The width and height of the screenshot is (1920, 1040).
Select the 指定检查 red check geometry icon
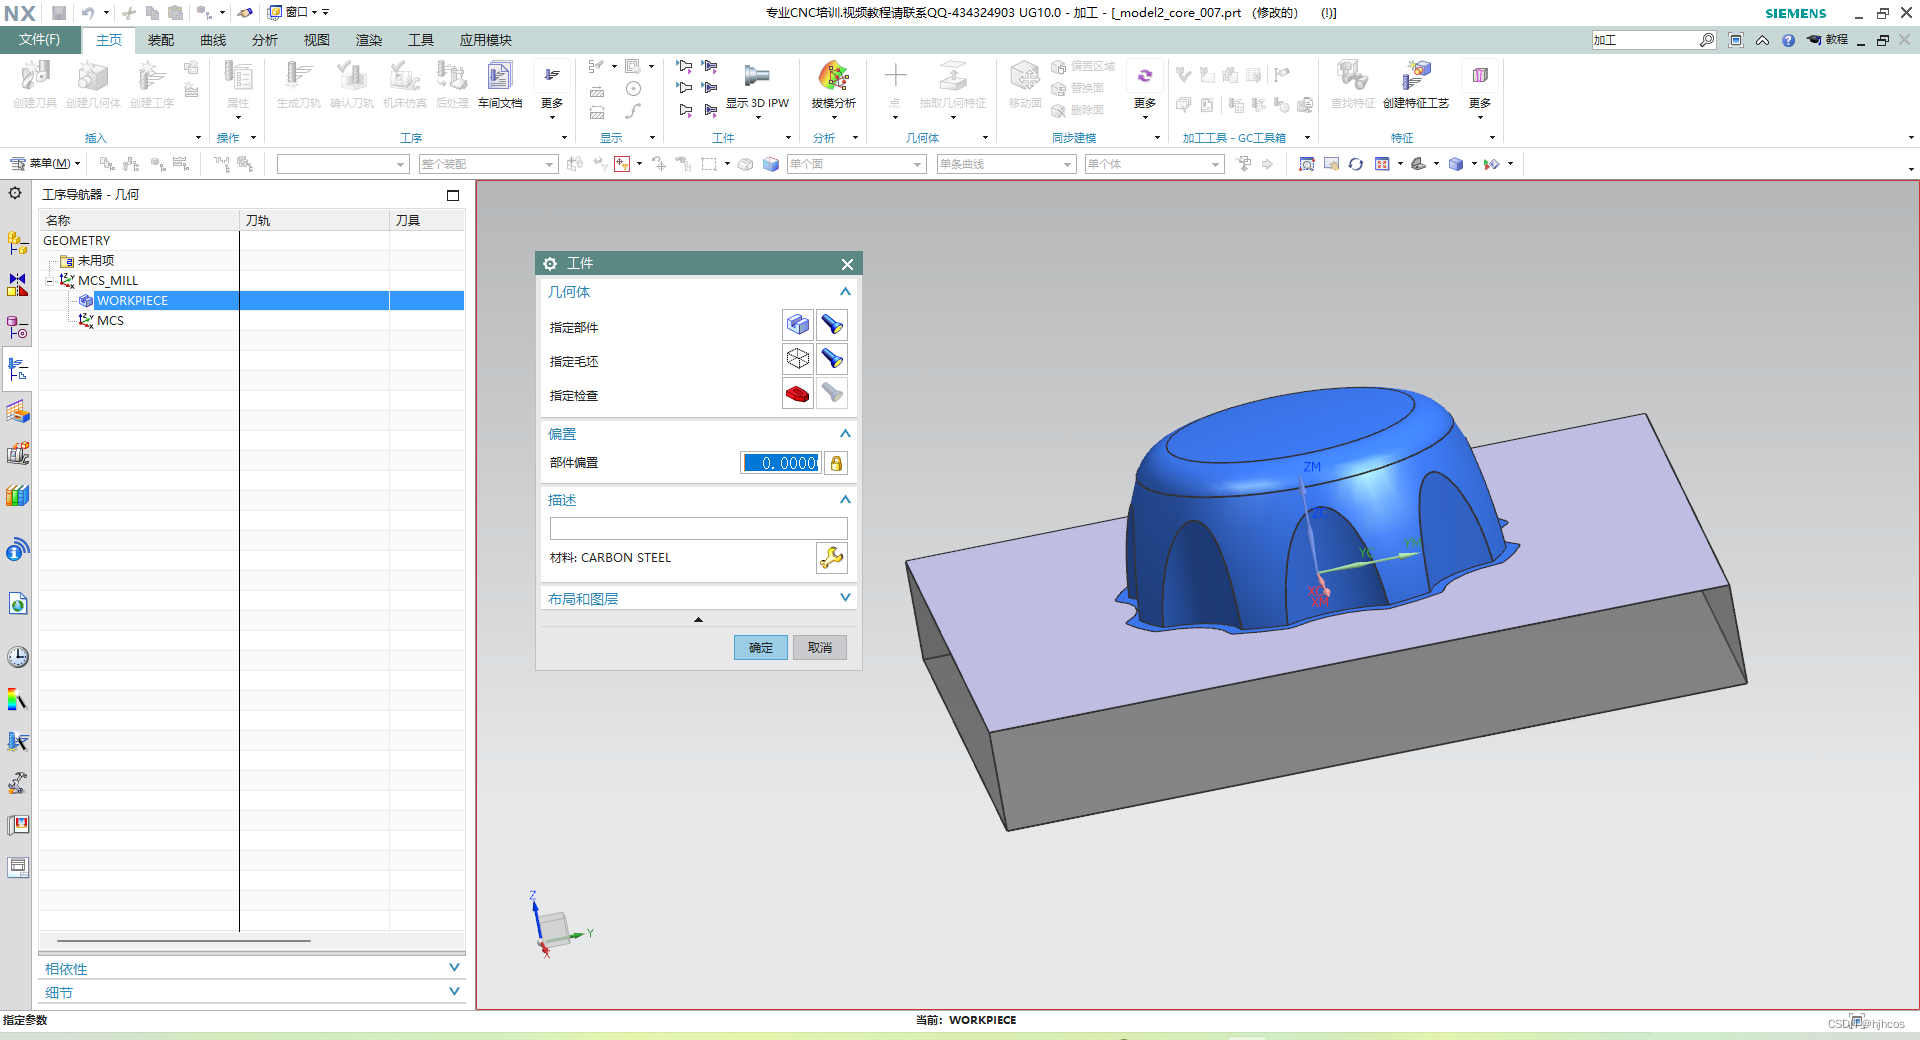[797, 393]
